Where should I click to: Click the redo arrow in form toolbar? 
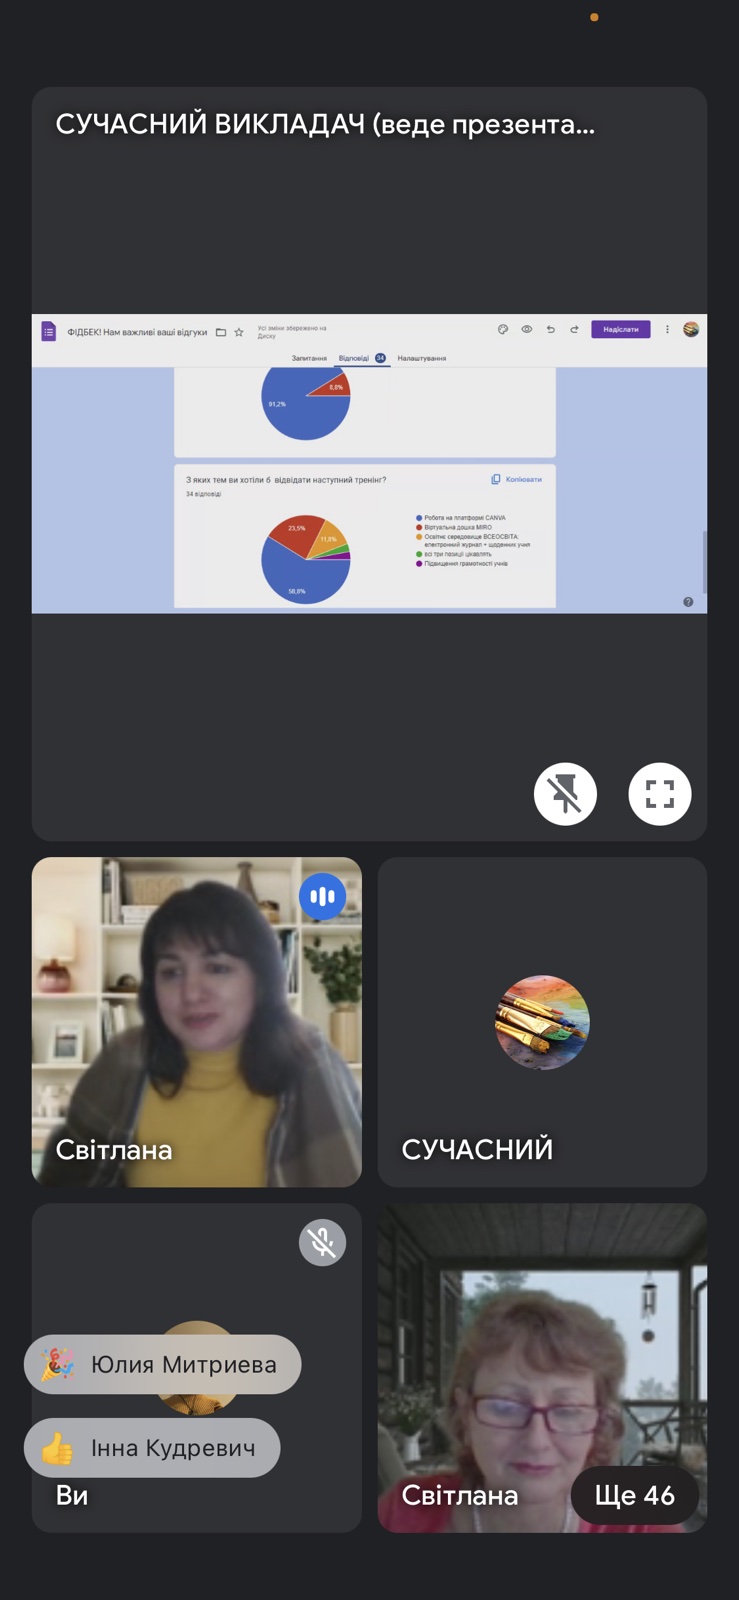[574, 329]
